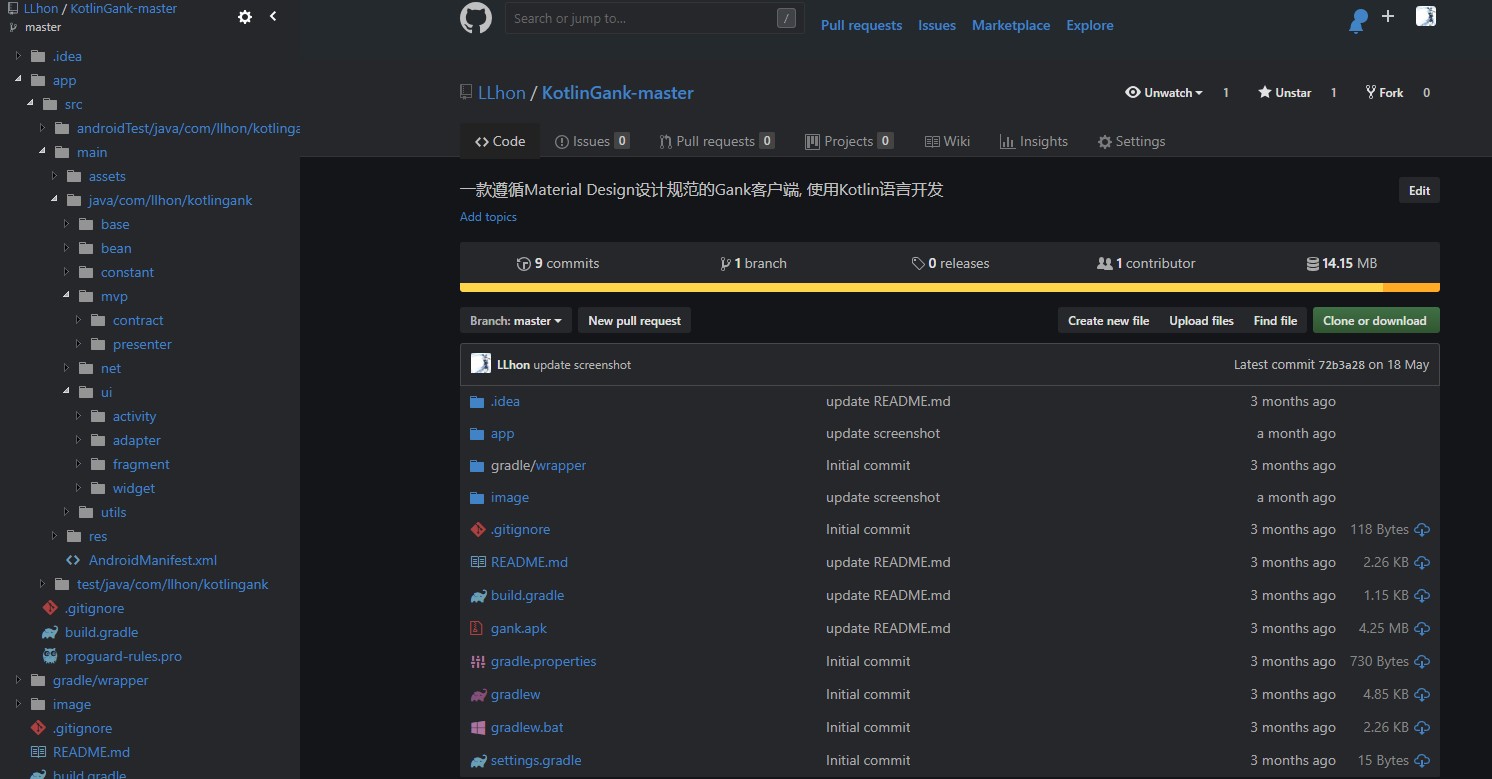Expand the .idea folder in sidebar tree
Image resolution: width=1492 pixels, height=779 pixels.
click(x=18, y=56)
